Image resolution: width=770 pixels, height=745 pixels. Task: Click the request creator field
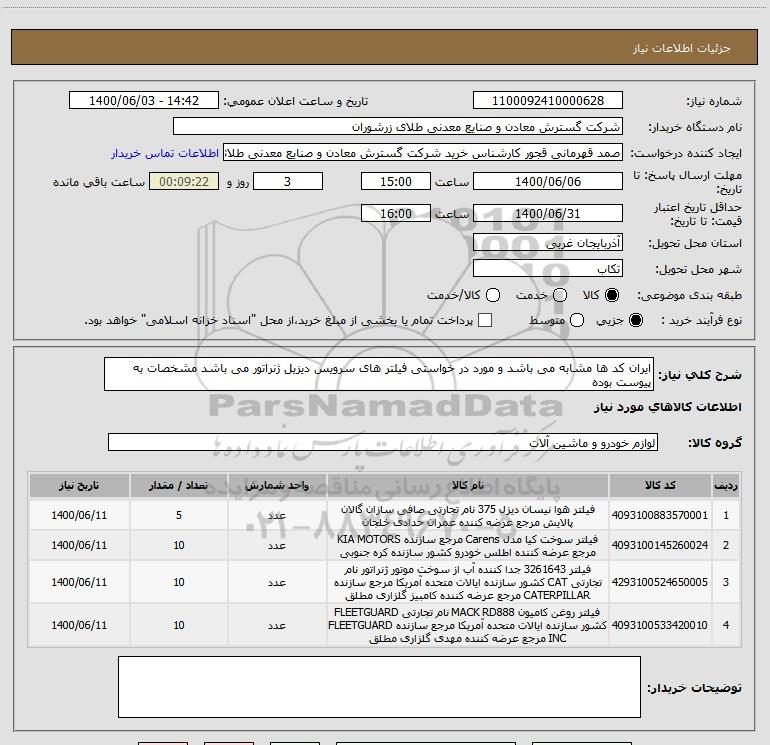423,153
